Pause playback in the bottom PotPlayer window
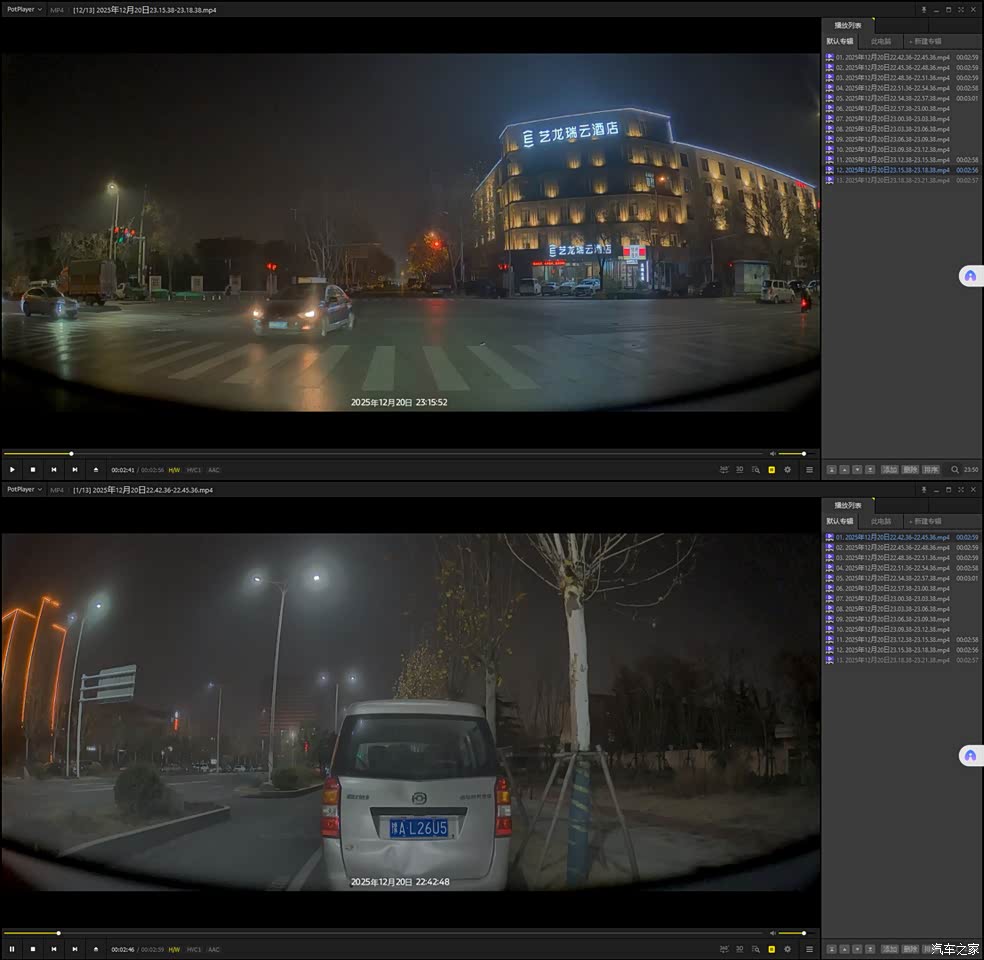Image resolution: width=984 pixels, height=960 pixels. (12, 949)
